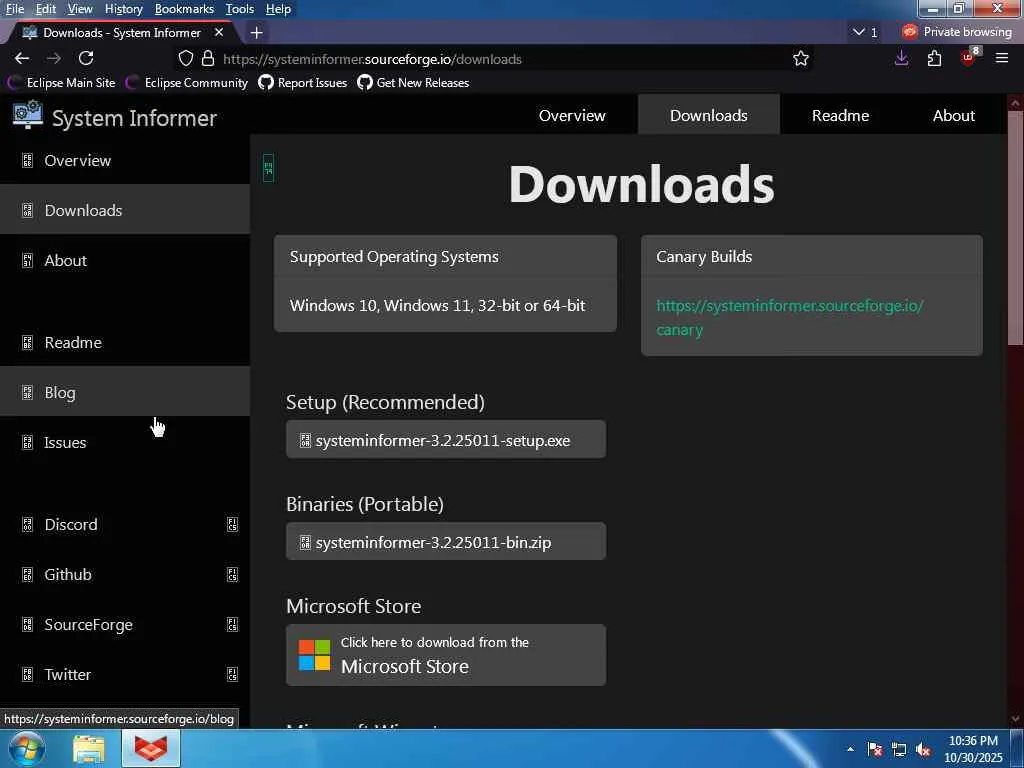
Task: Expand the list all tabs chevron
Action: 859,32
